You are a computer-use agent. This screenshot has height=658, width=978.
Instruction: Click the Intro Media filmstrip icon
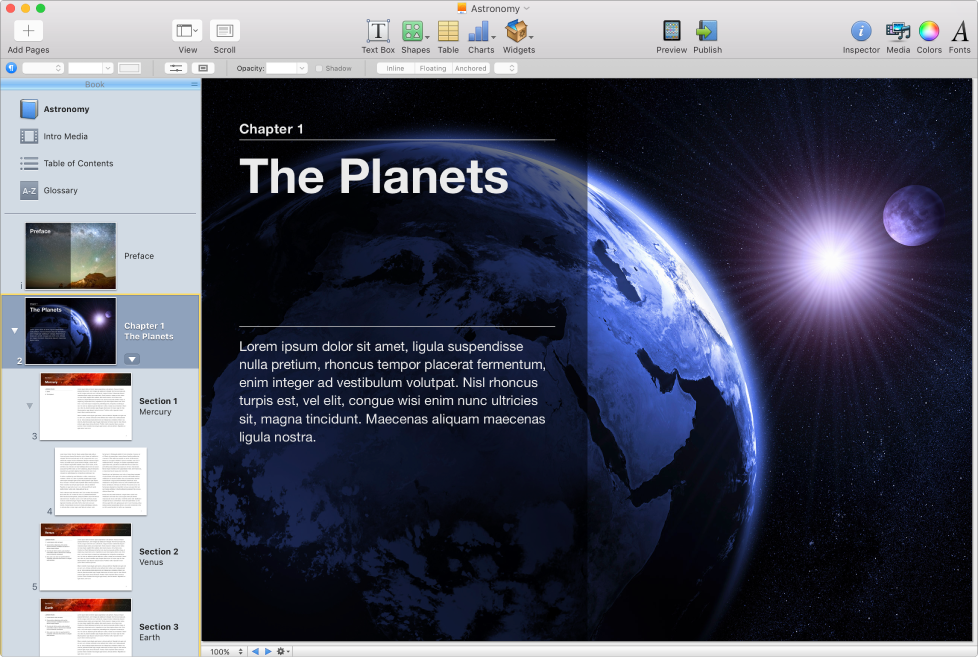click(x=29, y=136)
